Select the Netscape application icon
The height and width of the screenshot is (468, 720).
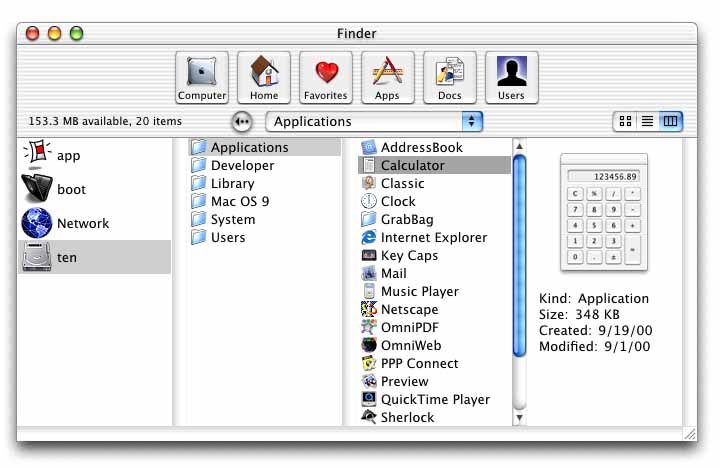click(369, 309)
